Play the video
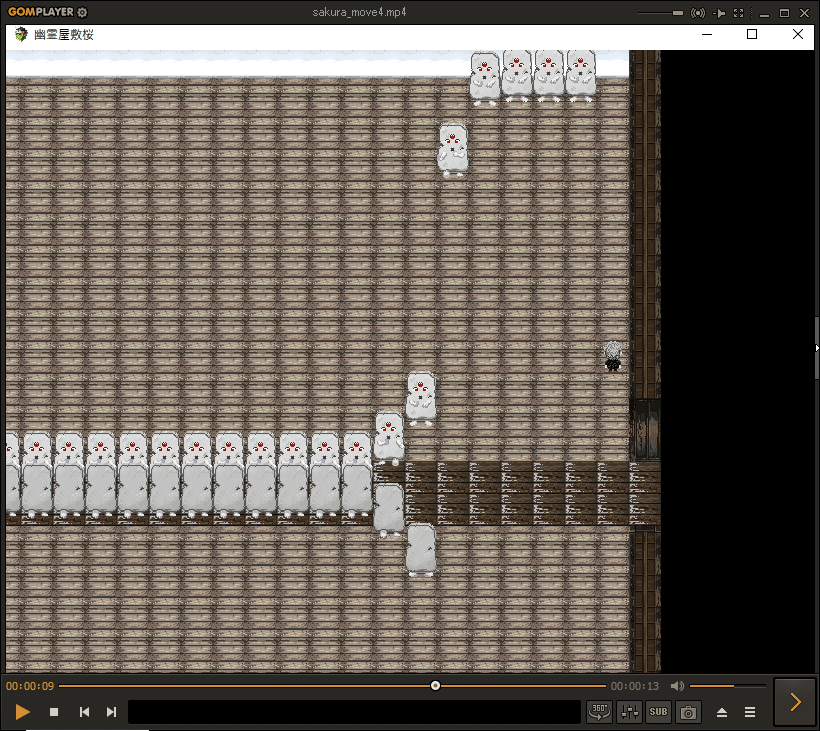 tap(22, 712)
